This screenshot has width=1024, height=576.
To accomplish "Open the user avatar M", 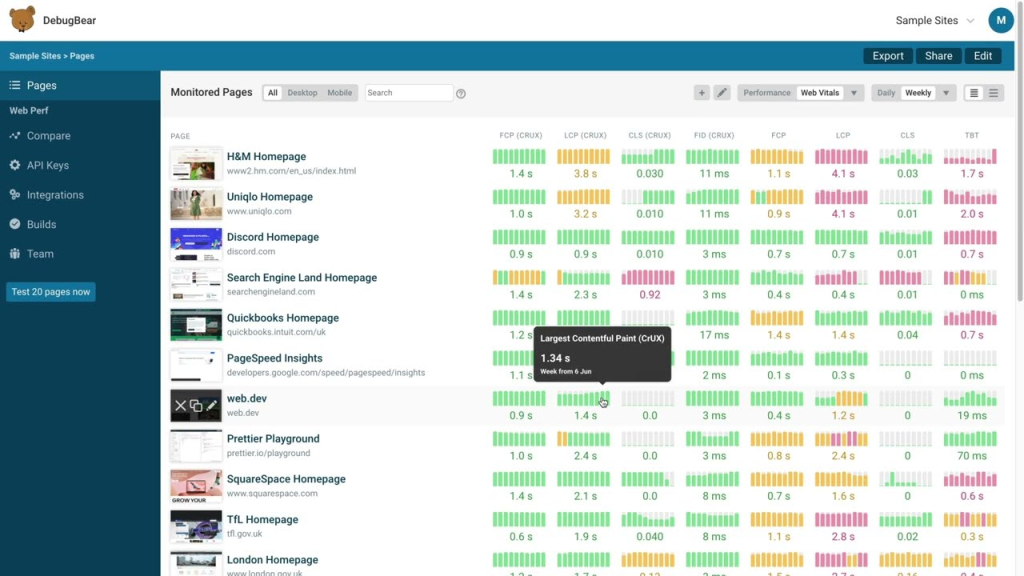I will pyautogui.click(x=1000, y=20).
